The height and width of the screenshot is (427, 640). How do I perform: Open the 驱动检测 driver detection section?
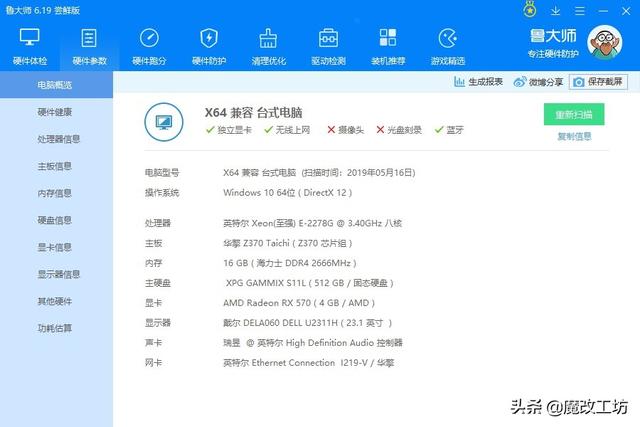(328, 46)
